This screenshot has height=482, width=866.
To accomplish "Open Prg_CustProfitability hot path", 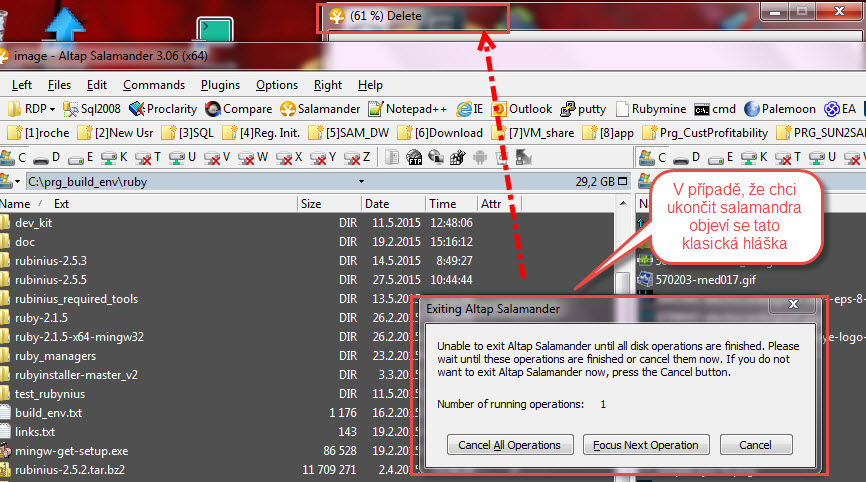I will pos(705,133).
